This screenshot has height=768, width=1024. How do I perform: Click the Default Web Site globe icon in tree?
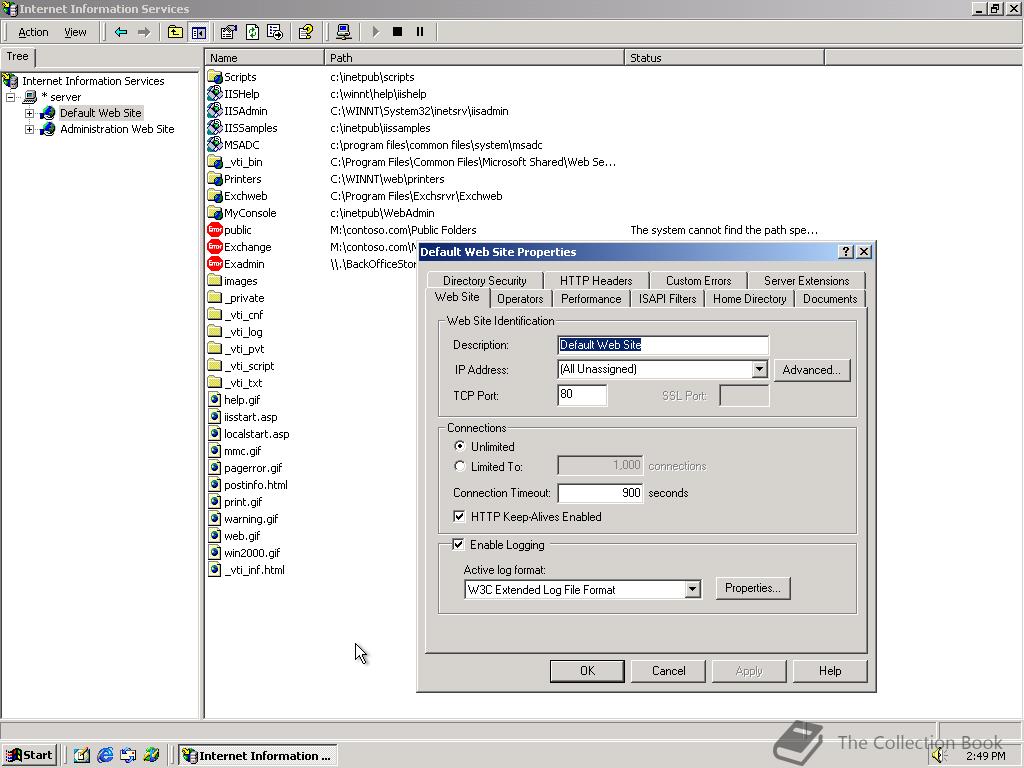click(48, 113)
